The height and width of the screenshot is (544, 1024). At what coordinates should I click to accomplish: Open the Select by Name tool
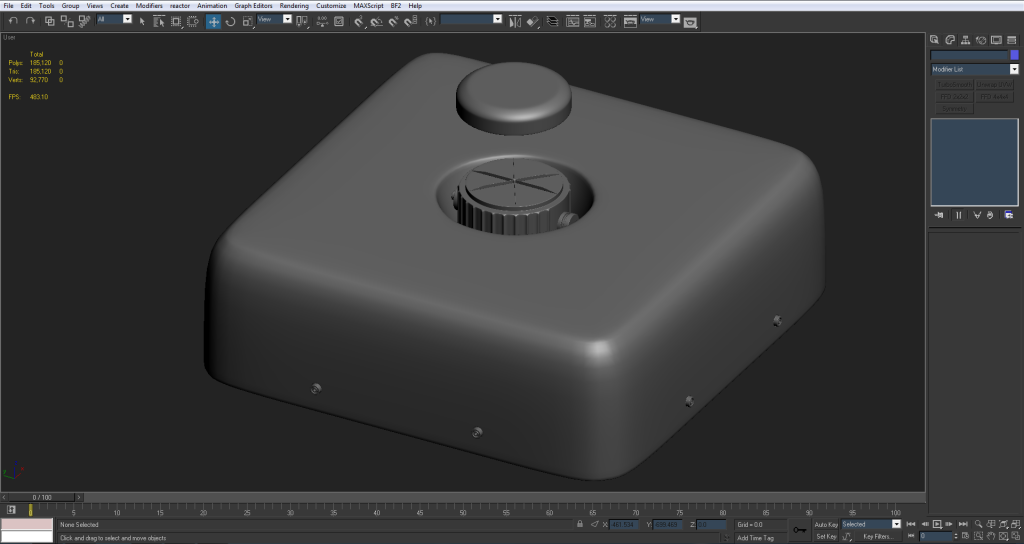tap(159, 21)
